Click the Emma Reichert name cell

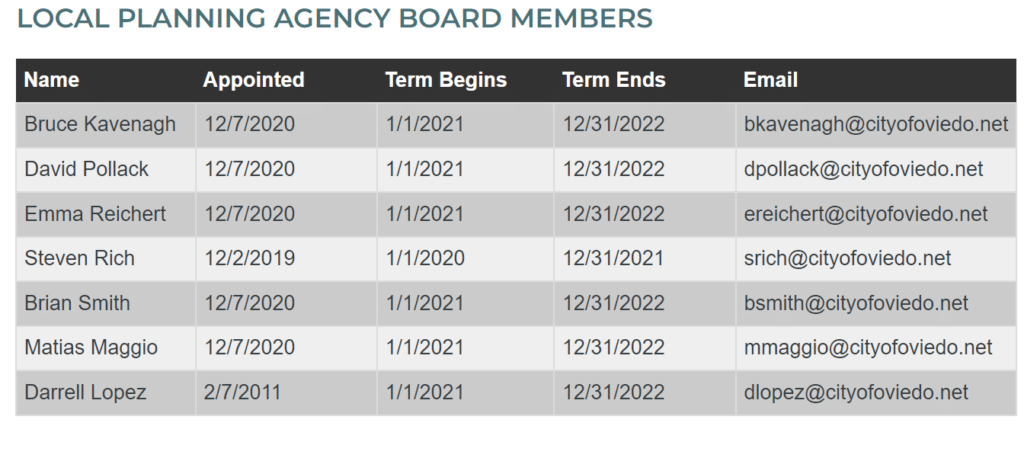pyautogui.click(x=95, y=214)
